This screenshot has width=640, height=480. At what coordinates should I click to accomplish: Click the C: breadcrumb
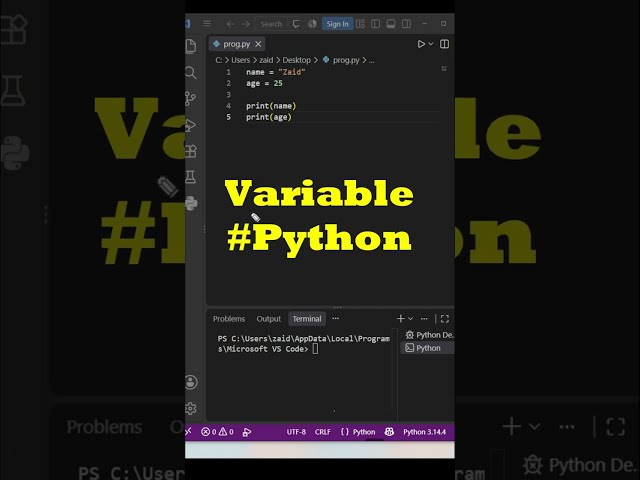(x=219, y=60)
